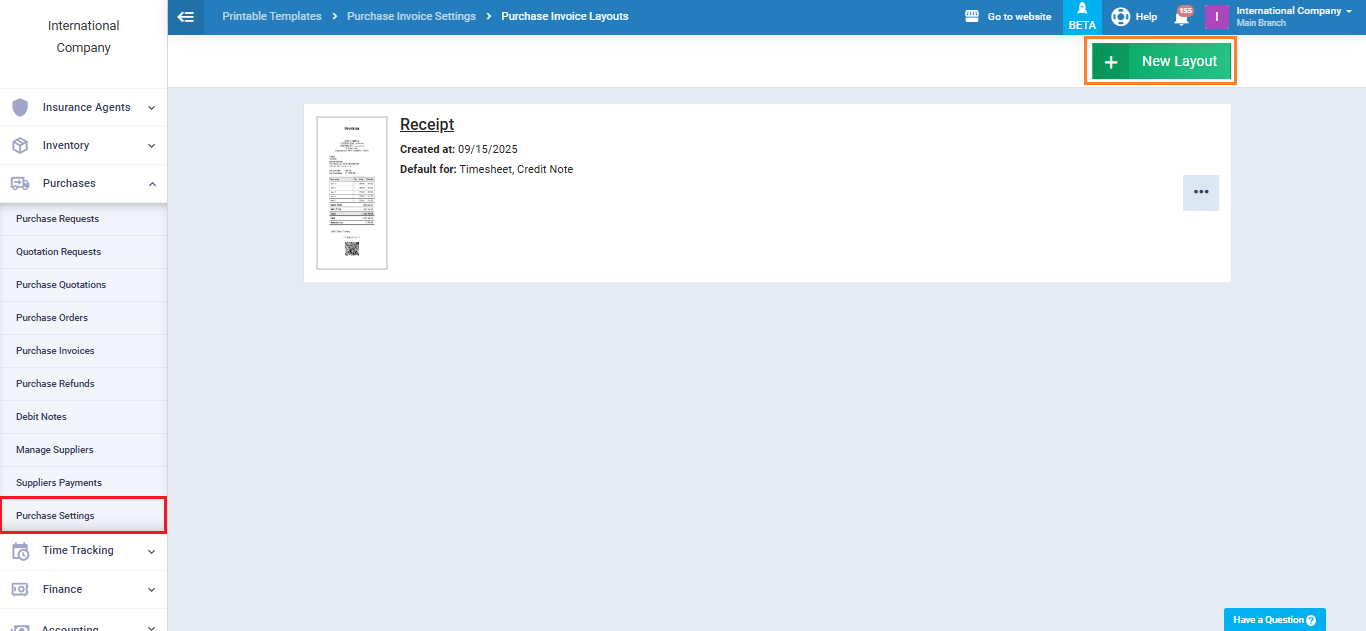Open the Help lifebuoy icon
1366x631 pixels.
click(1121, 17)
